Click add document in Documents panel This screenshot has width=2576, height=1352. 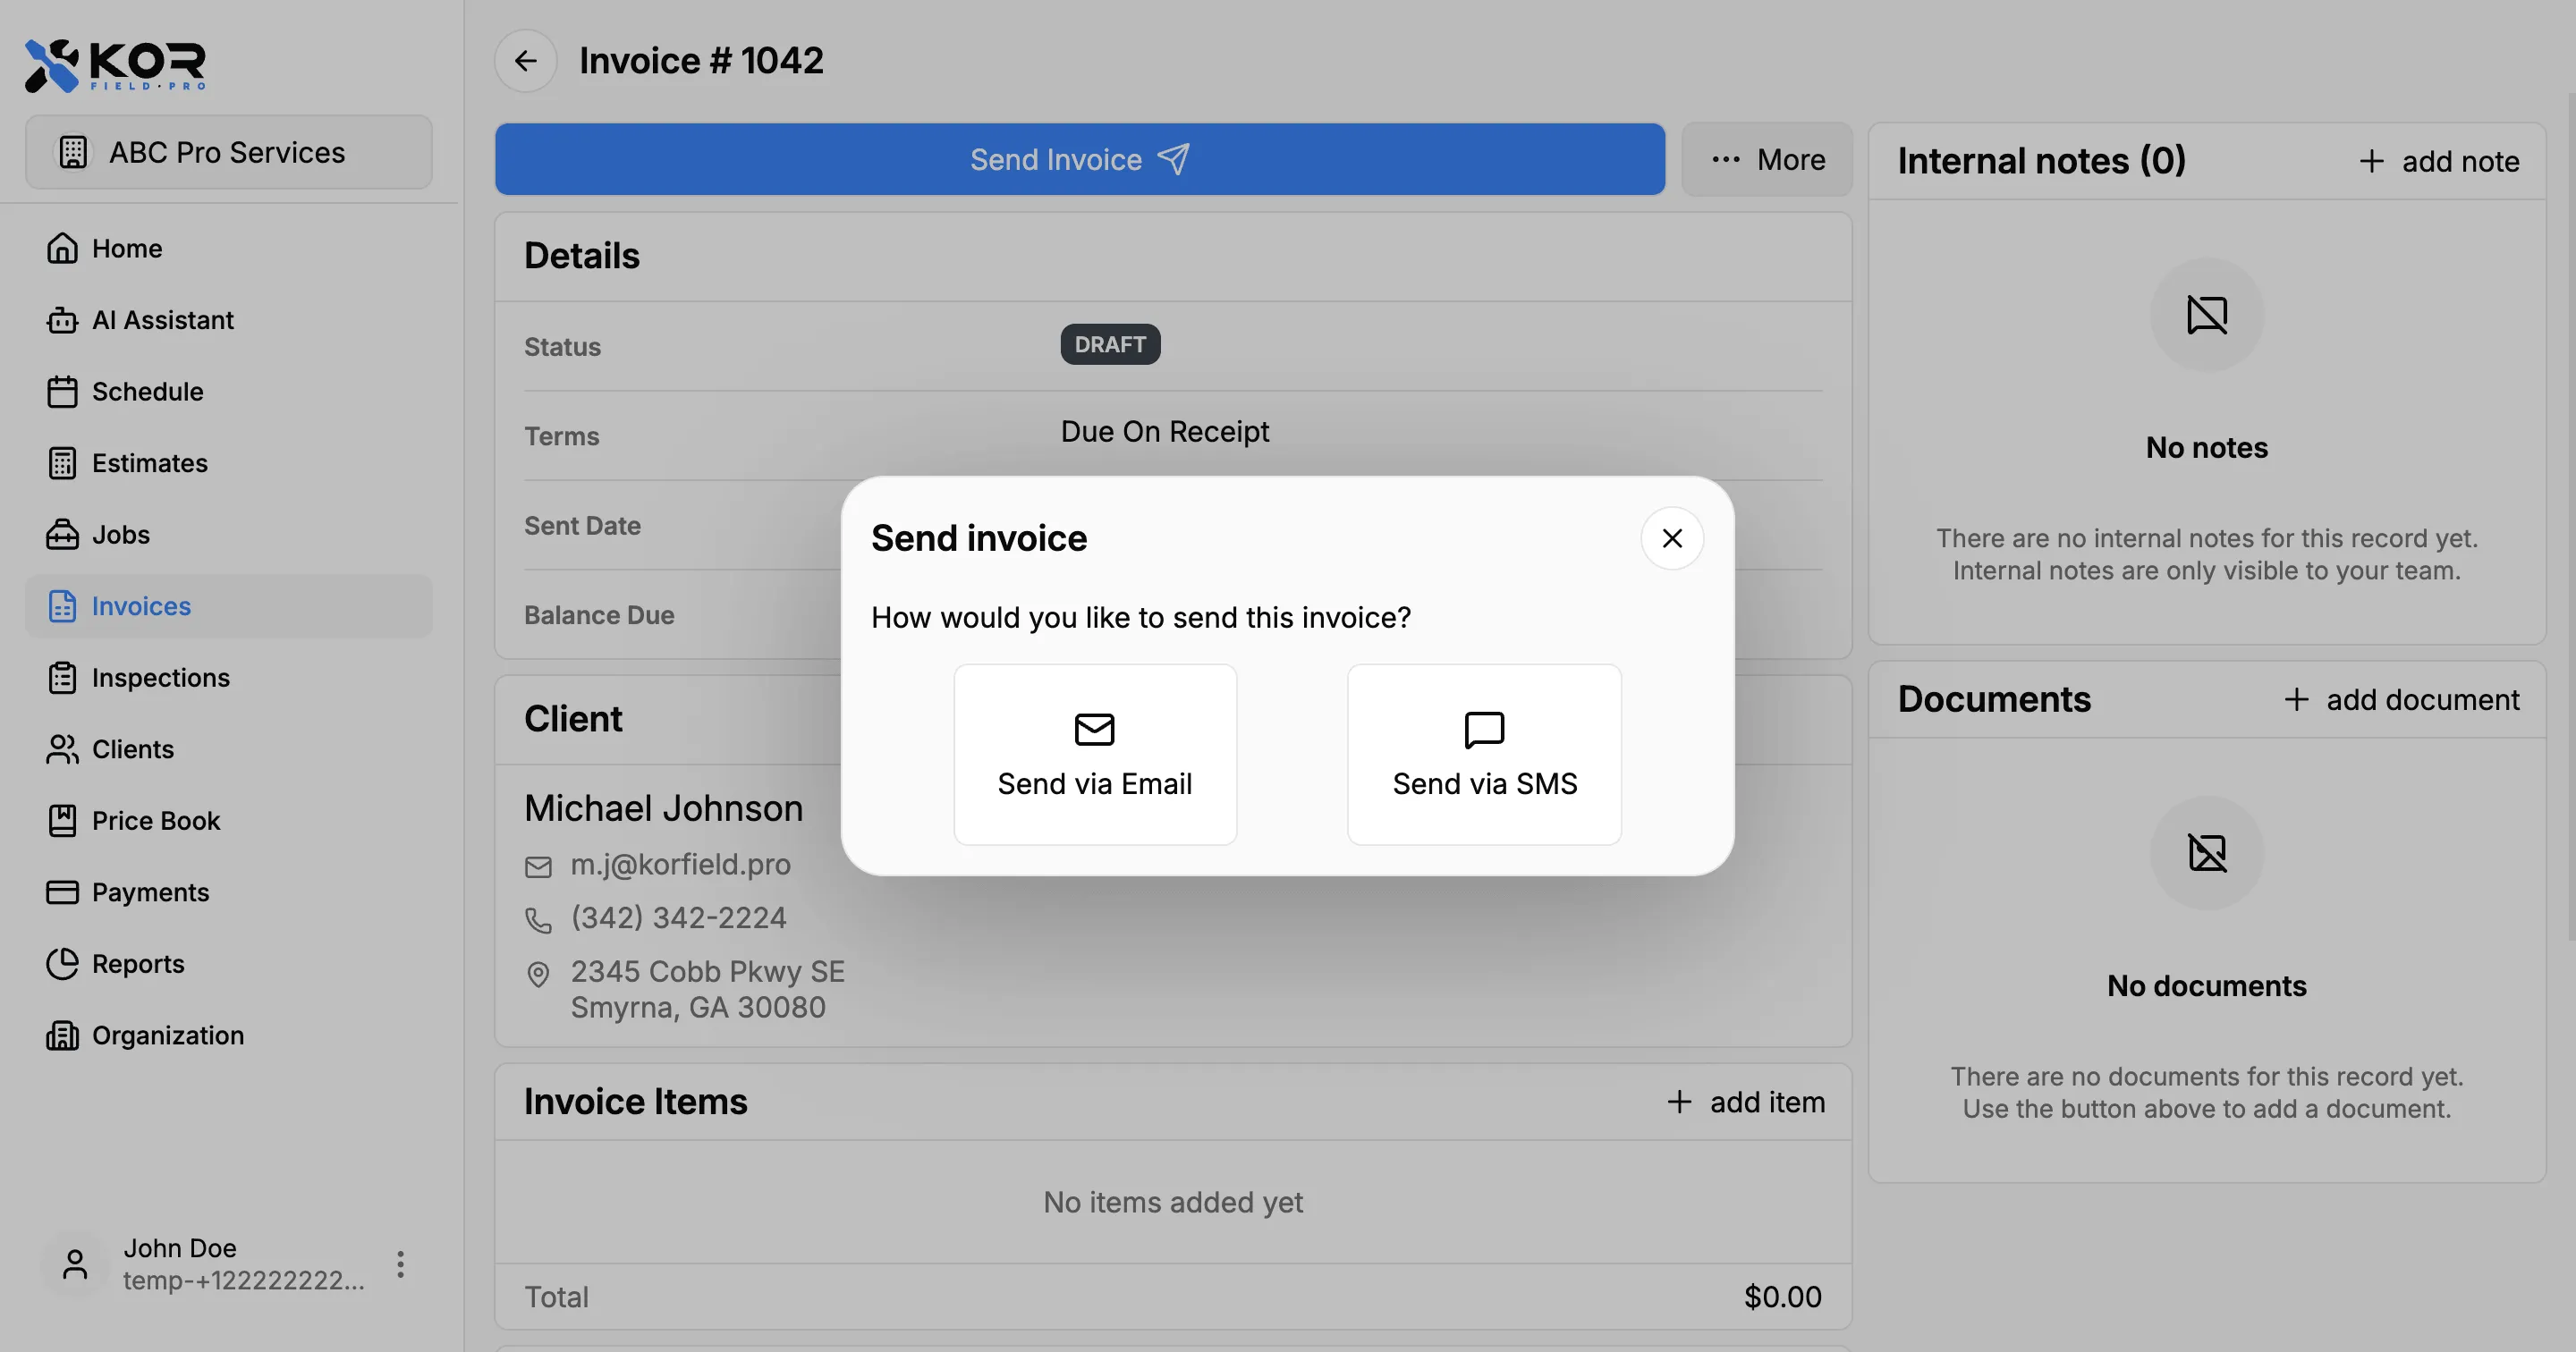(x=2404, y=699)
